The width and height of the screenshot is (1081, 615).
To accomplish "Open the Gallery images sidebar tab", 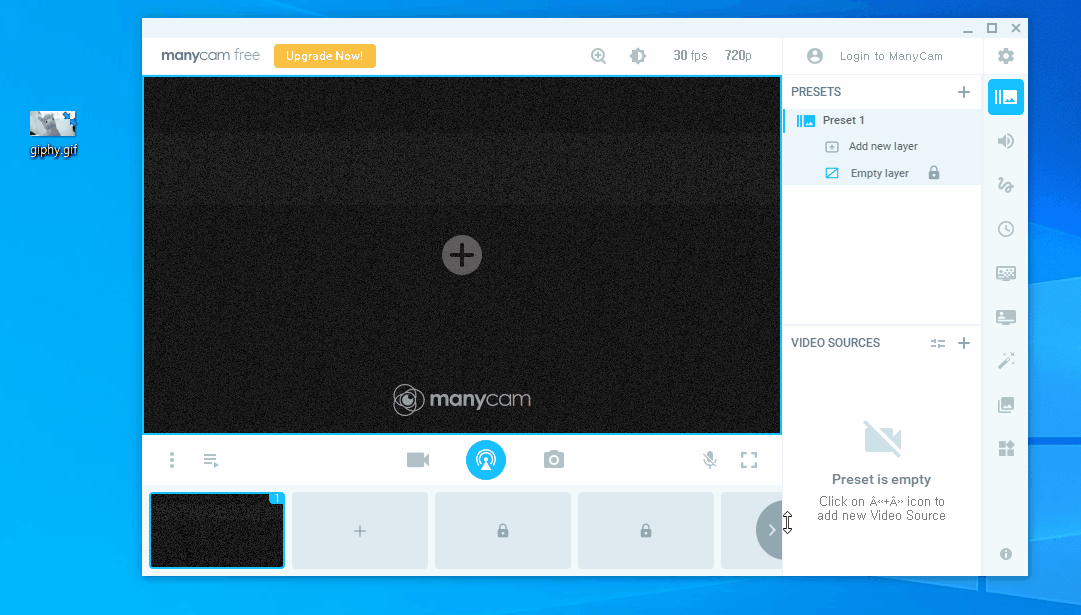I will [x=1006, y=405].
